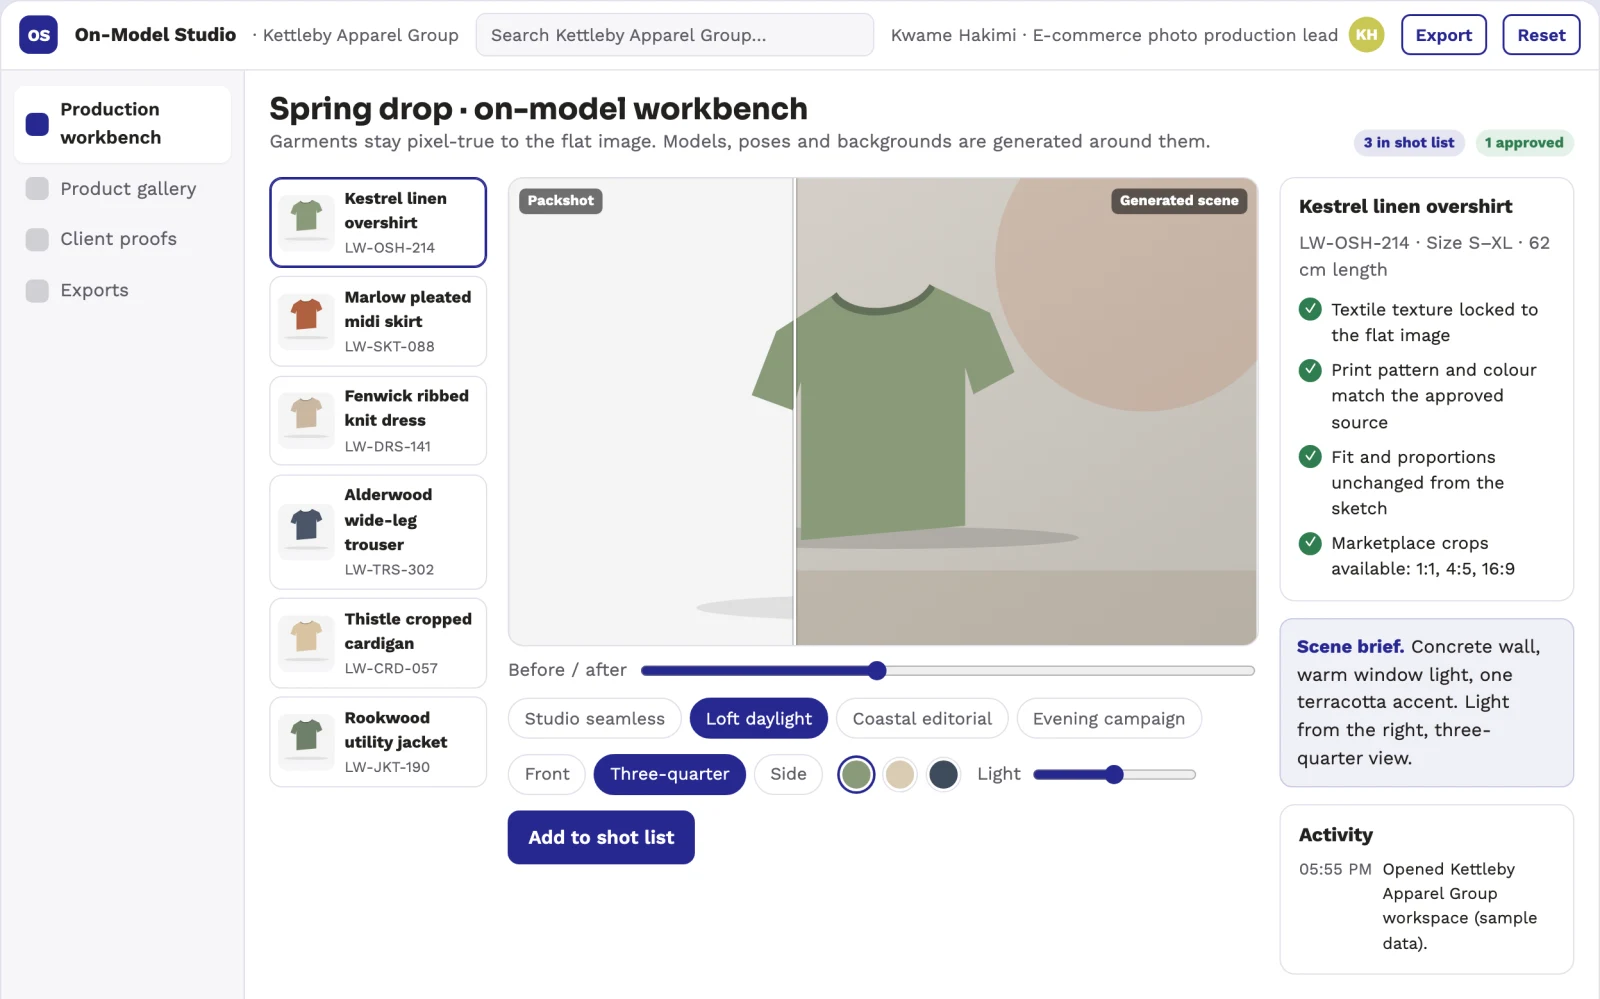Set the pose to Front
Viewport: 1600px width, 999px height.
click(x=547, y=774)
